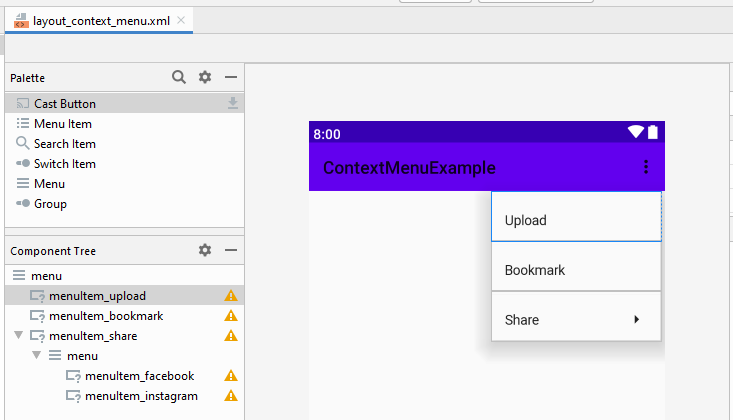The width and height of the screenshot is (733, 420).
Task: Click the Palette panel title
Action: pyautogui.click(x=28, y=78)
